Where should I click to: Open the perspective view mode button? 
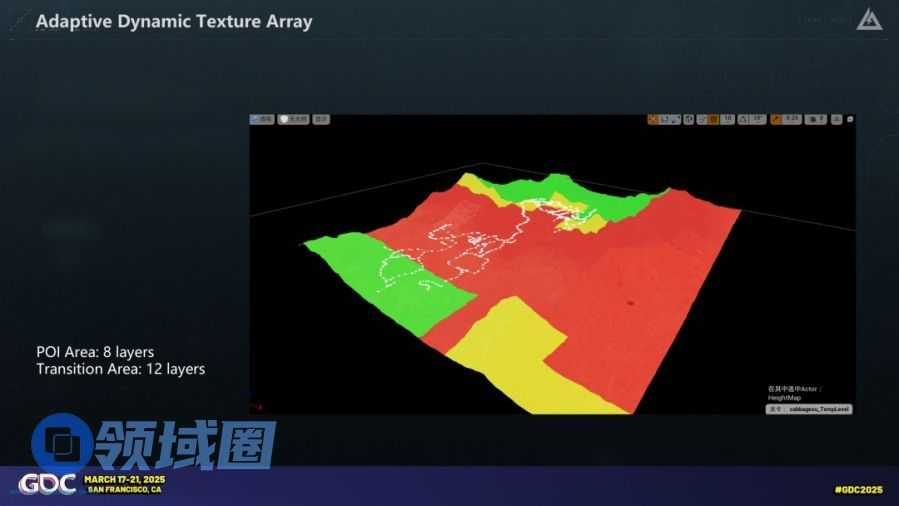[x=262, y=119]
